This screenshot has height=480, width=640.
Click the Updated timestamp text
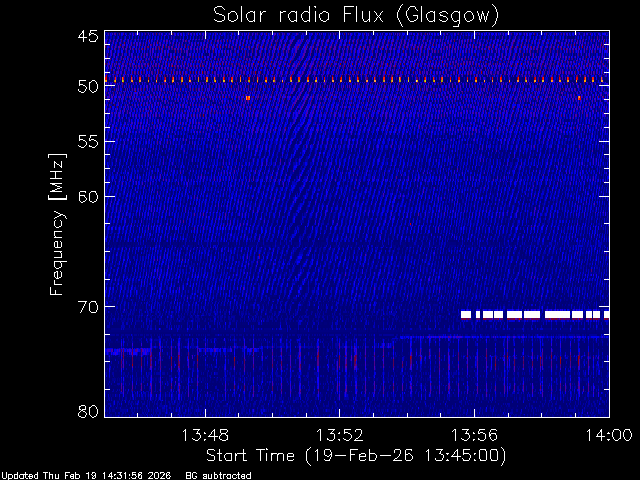pos(86,476)
